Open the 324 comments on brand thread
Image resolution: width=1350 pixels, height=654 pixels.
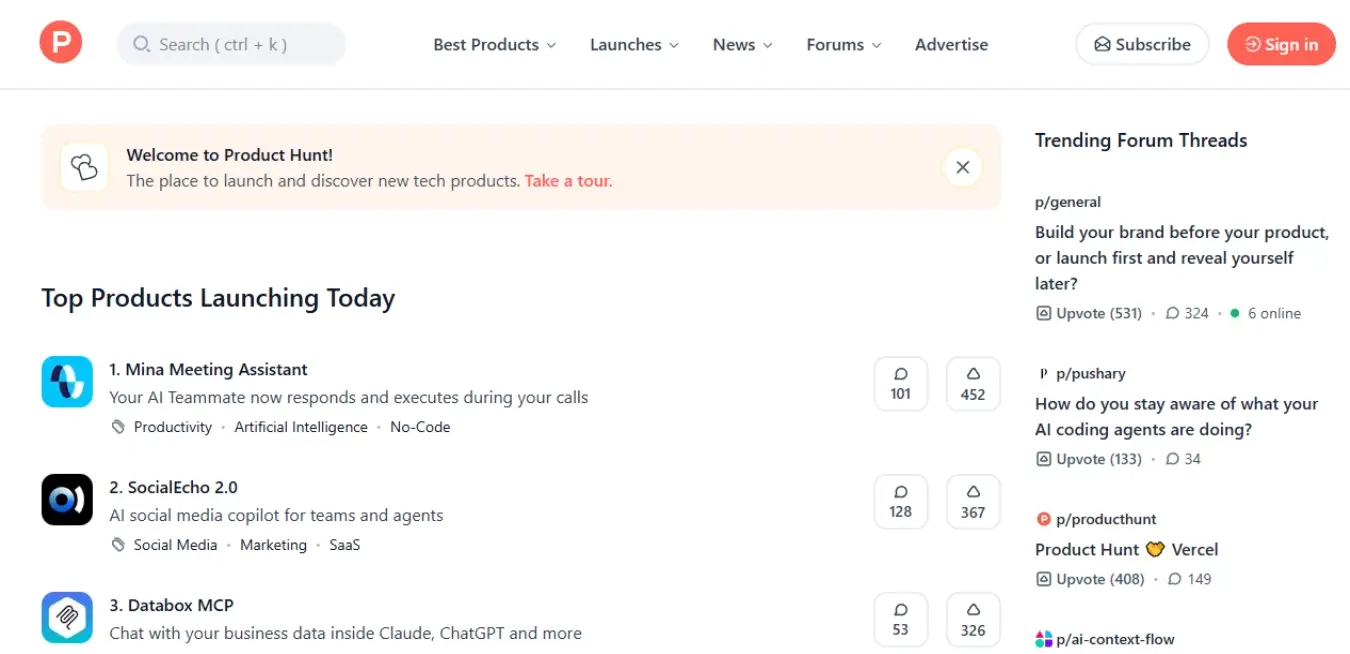coord(1187,313)
